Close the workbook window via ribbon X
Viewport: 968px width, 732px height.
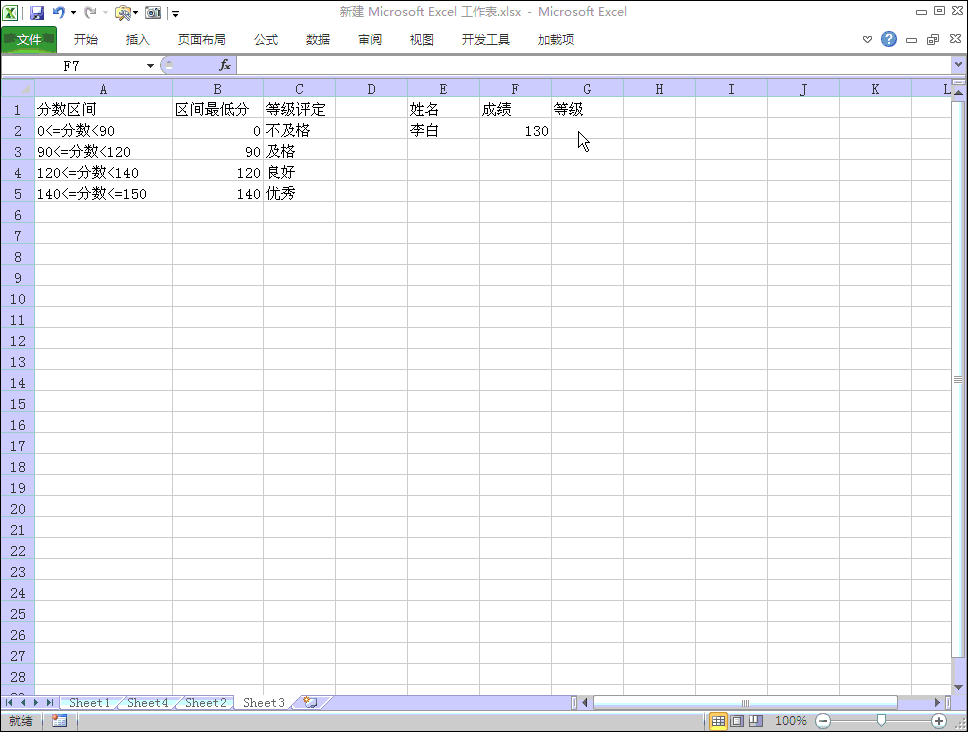[955, 39]
